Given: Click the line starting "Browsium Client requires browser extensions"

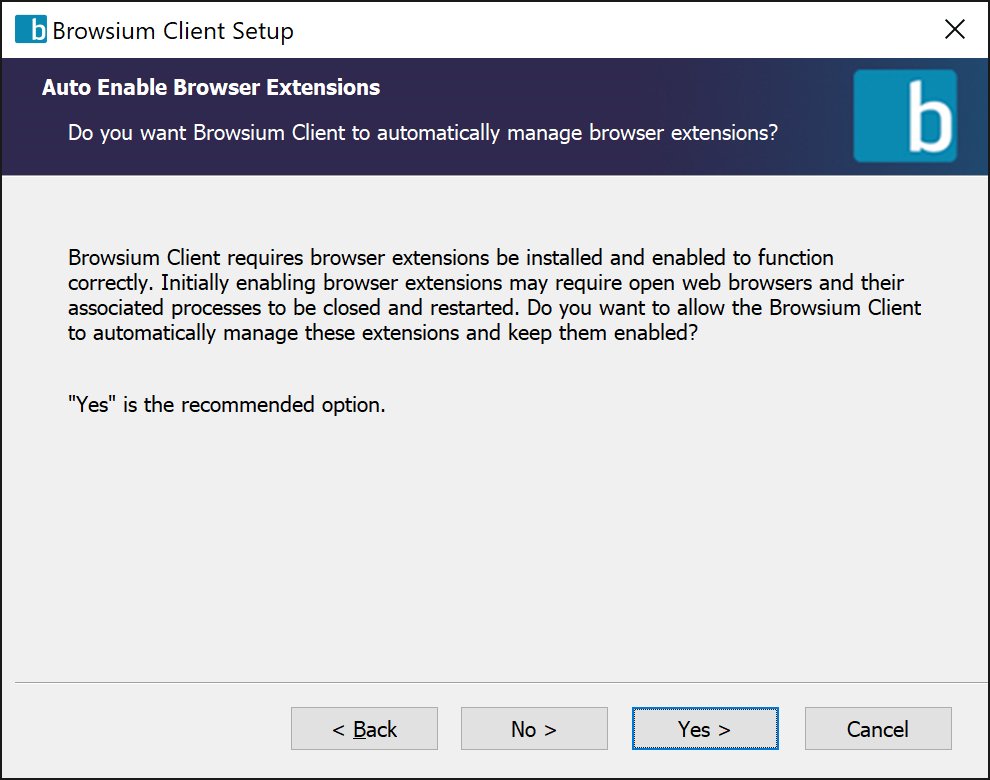Looking at the screenshot, I should (450, 258).
